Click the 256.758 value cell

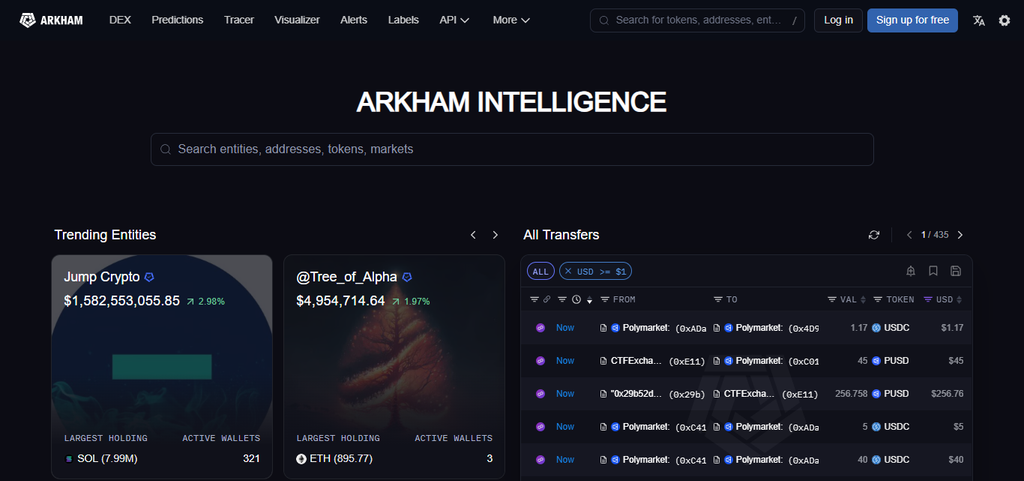(x=851, y=394)
